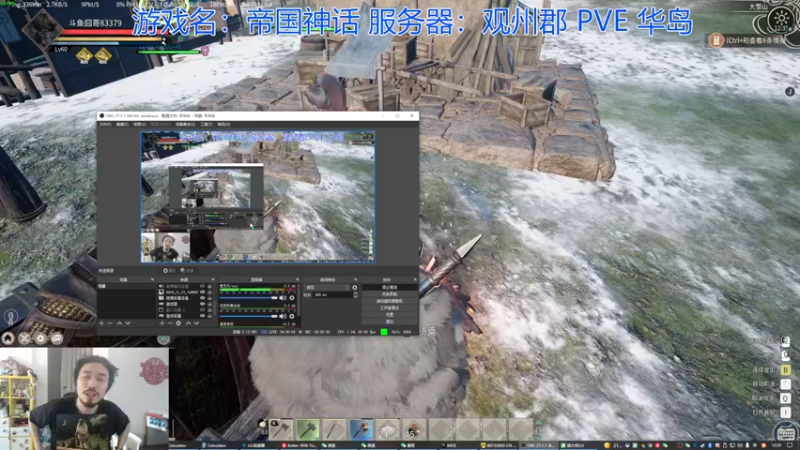The image size is (800, 450).
Task: Toggle visibility of 窗口采集 2 source
Action: tap(203, 310)
